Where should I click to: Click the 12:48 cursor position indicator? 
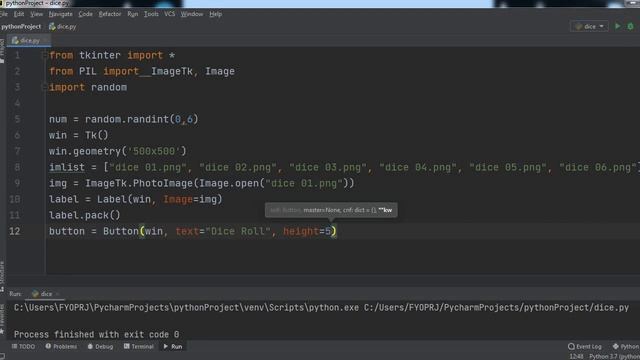coord(576,356)
